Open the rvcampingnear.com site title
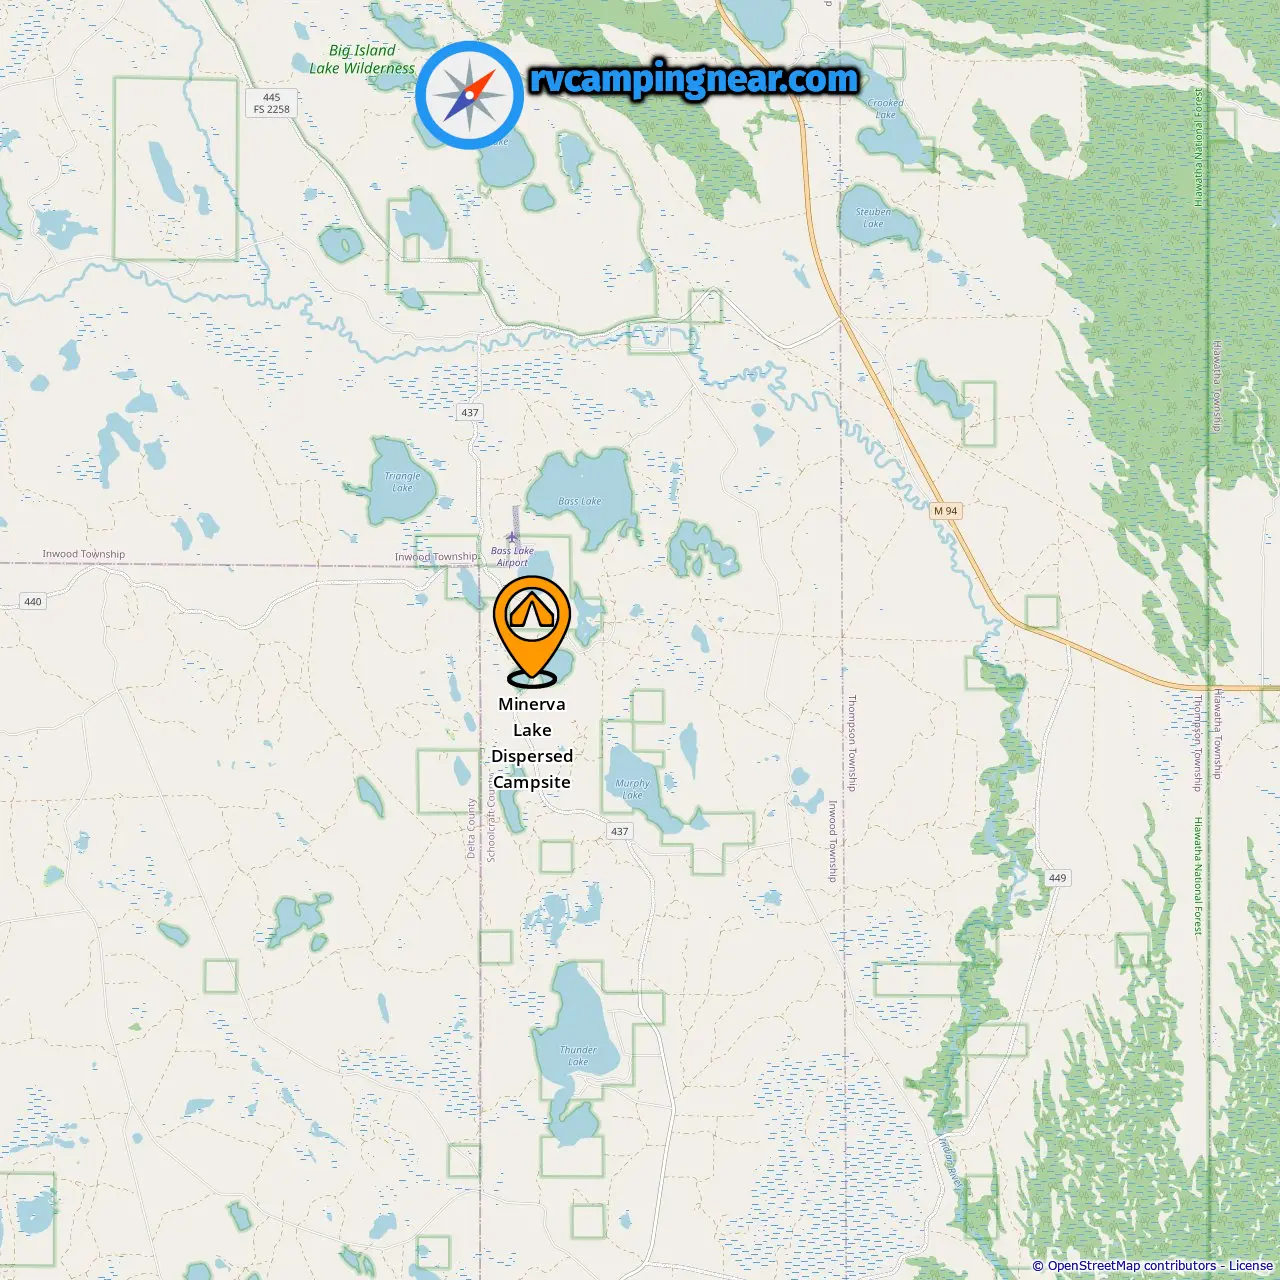 pos(694,80)
